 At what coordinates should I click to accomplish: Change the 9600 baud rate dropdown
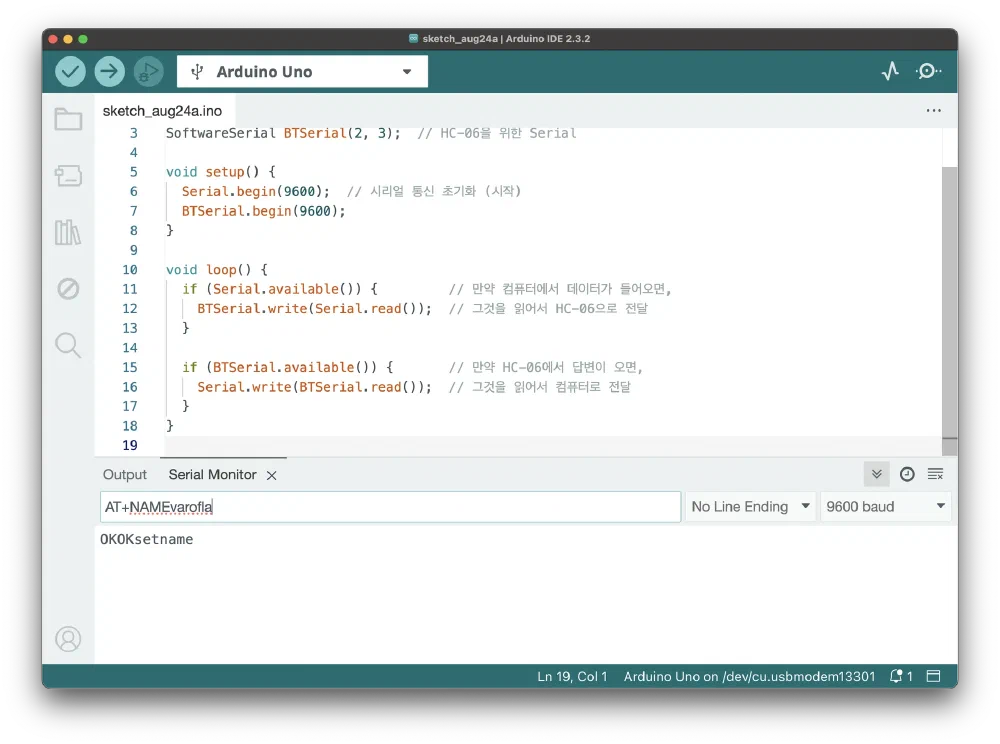[x=885, y=507]
